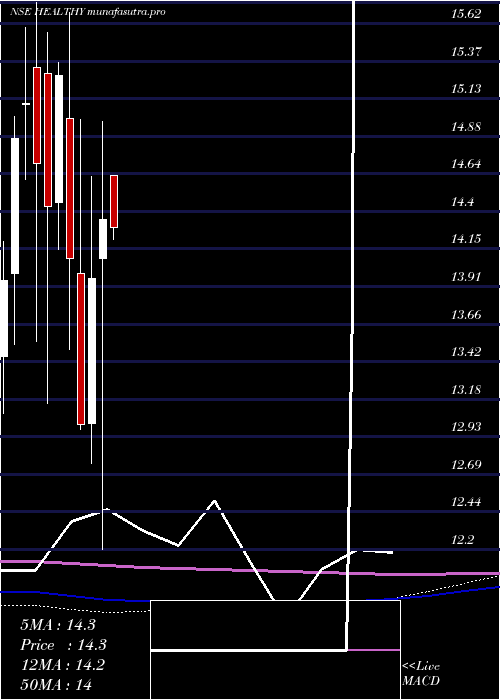Screen dimensions: 500x700
Task: Click the 12.69 price axis label
Action: (x=466, y=465)
